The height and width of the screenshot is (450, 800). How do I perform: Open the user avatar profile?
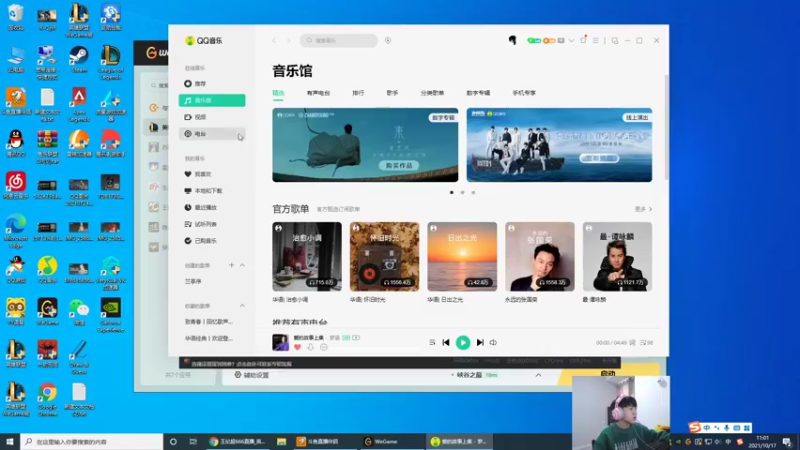pos(512,40)
